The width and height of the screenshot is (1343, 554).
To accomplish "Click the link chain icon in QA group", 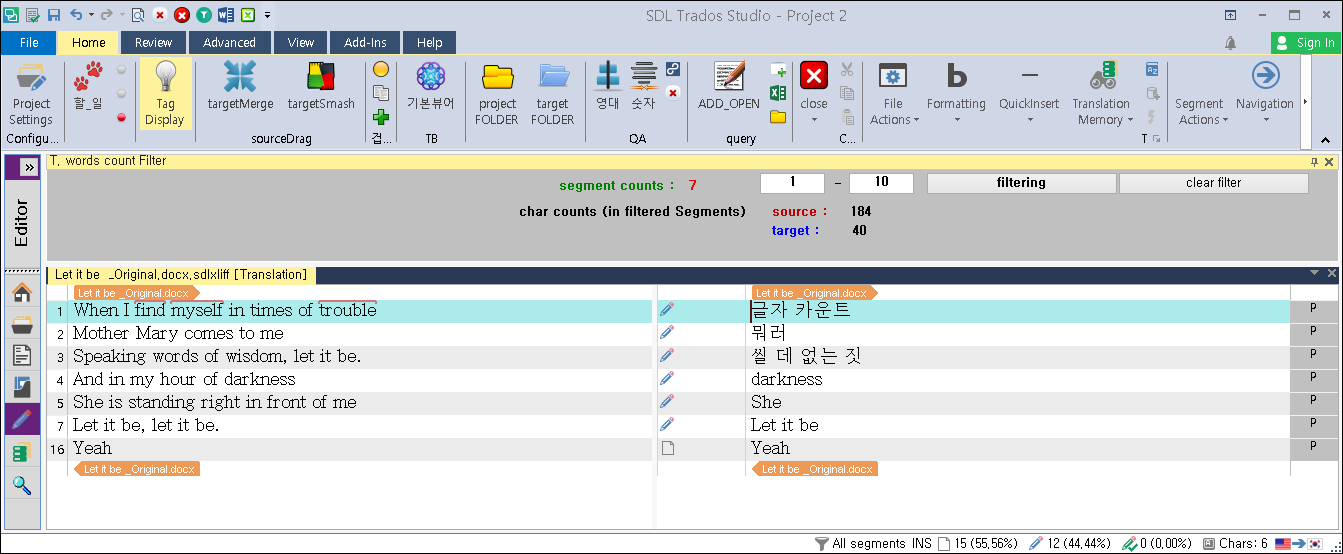I will [x=673, y=69].
